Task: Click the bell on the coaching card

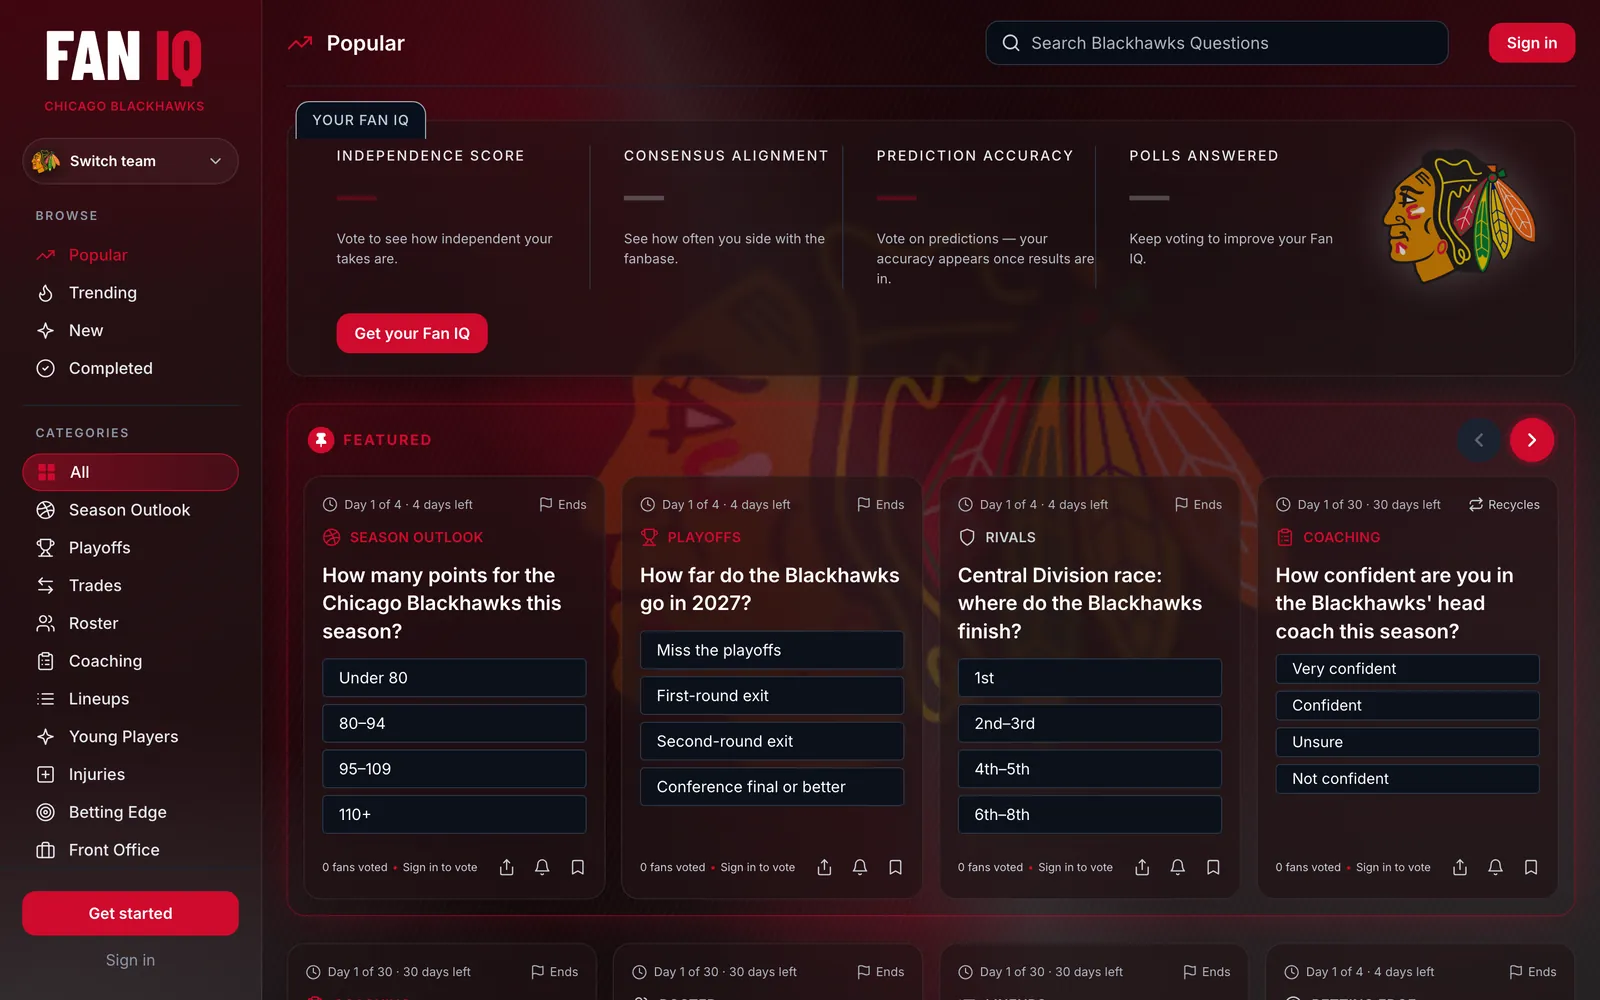Action: [x=1496, y=867]
